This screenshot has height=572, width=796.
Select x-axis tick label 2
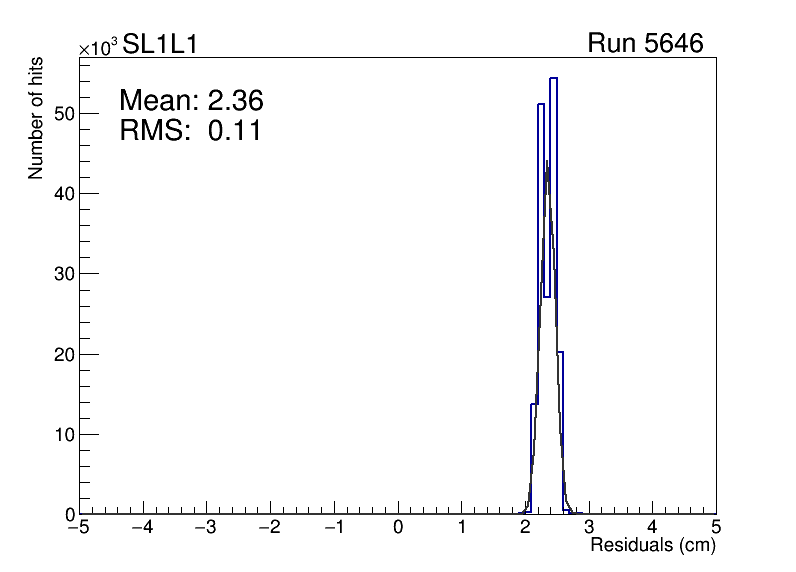[x=526, y=527]
